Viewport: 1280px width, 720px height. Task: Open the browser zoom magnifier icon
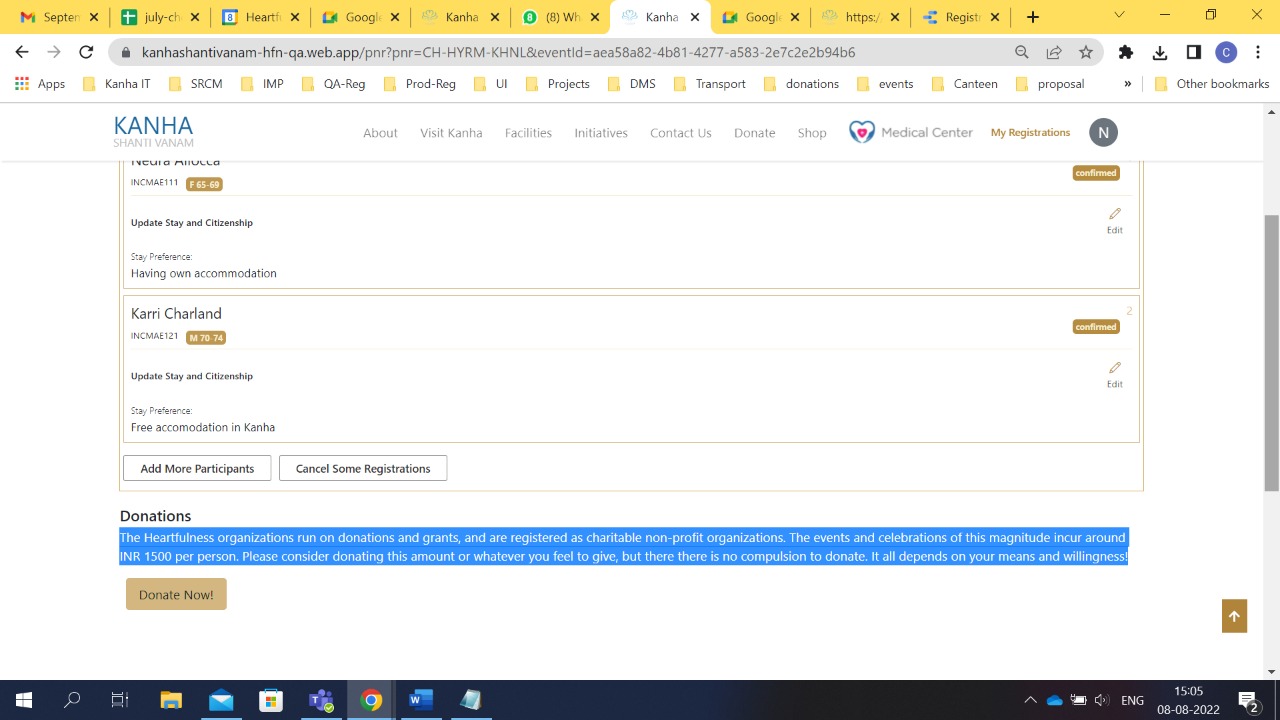pyautogui.click(x=1021, y=53)
